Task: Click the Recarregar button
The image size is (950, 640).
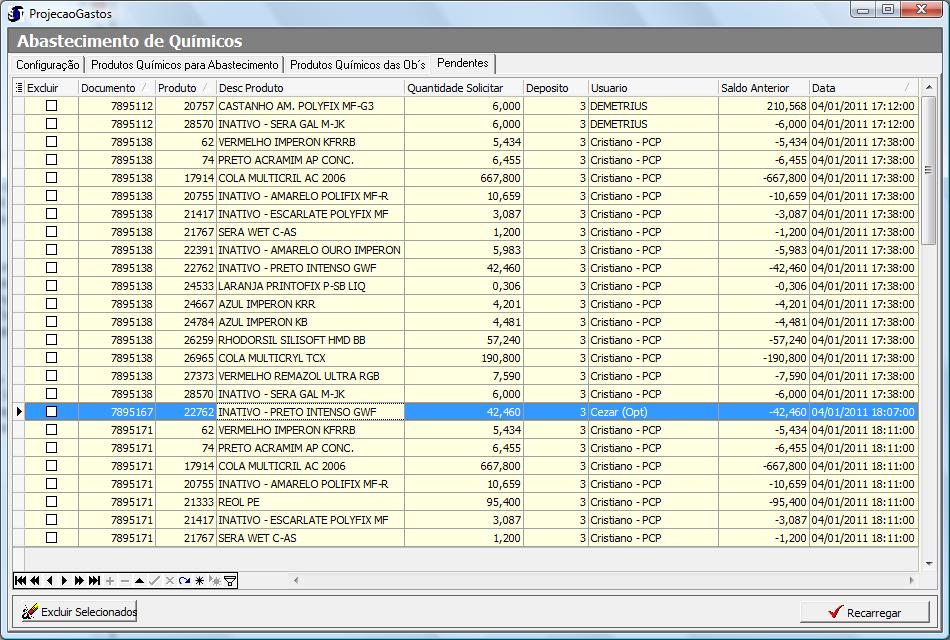Action: [x=865, y=612]
